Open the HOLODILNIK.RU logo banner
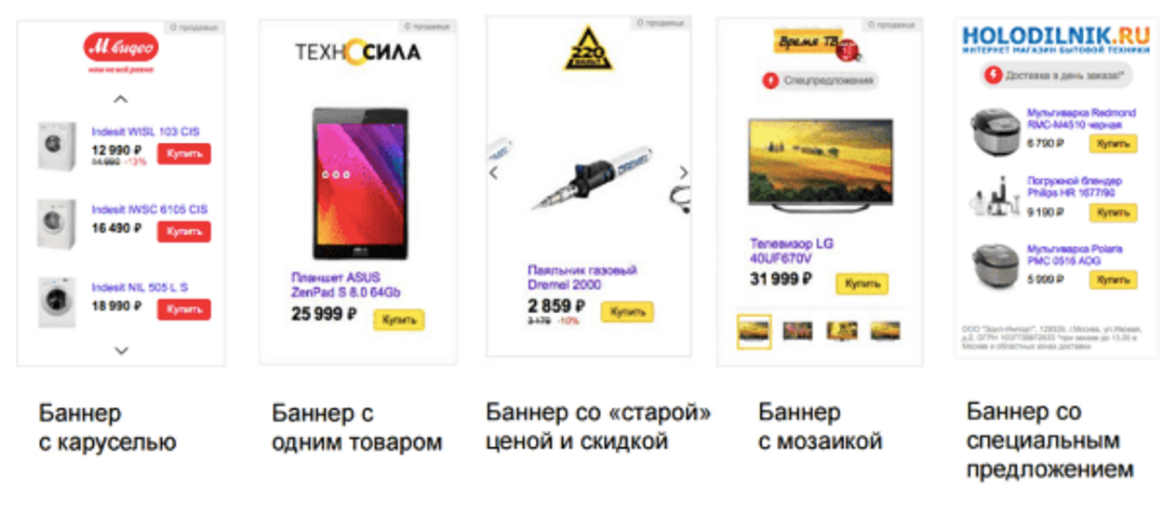The image size is (1176, 506). tap(1056, 38)
